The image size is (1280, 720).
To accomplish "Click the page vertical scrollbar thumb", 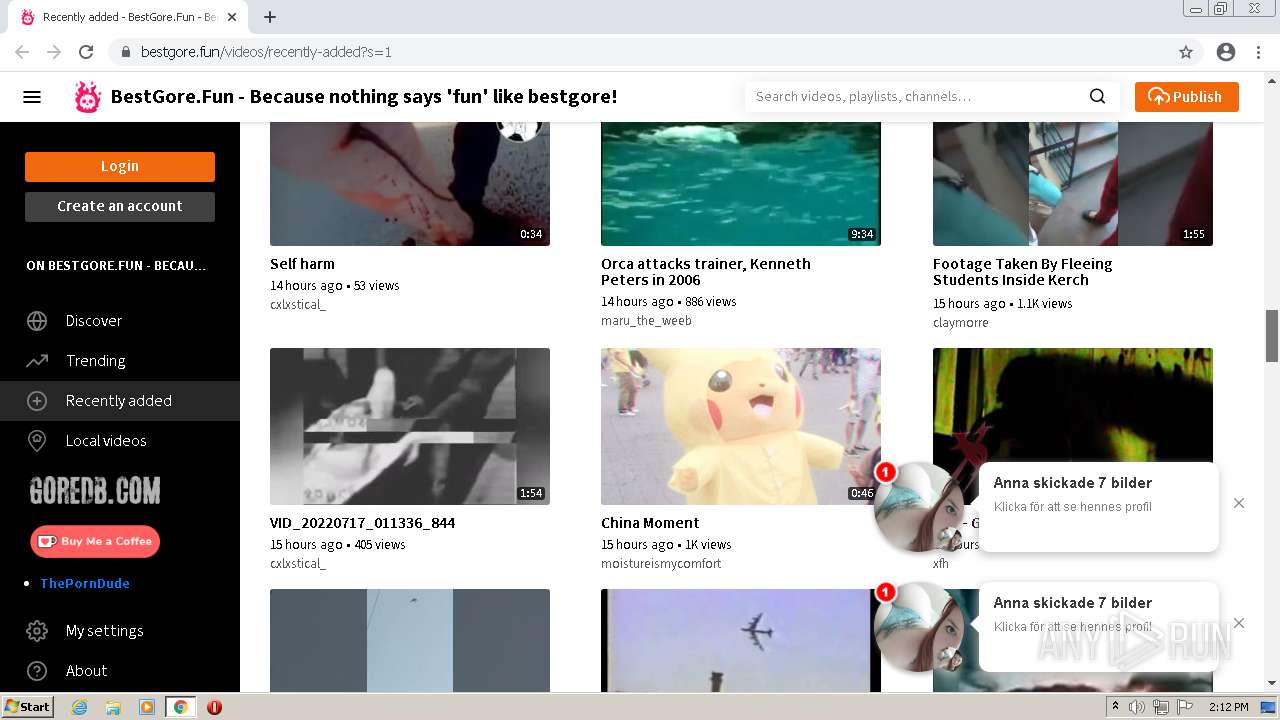I will [1272, 336].
